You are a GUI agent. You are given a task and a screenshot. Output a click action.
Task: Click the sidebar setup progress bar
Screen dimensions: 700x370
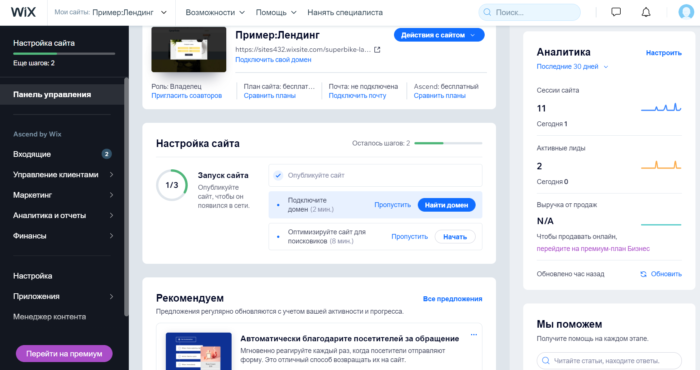tap(64, 54)
